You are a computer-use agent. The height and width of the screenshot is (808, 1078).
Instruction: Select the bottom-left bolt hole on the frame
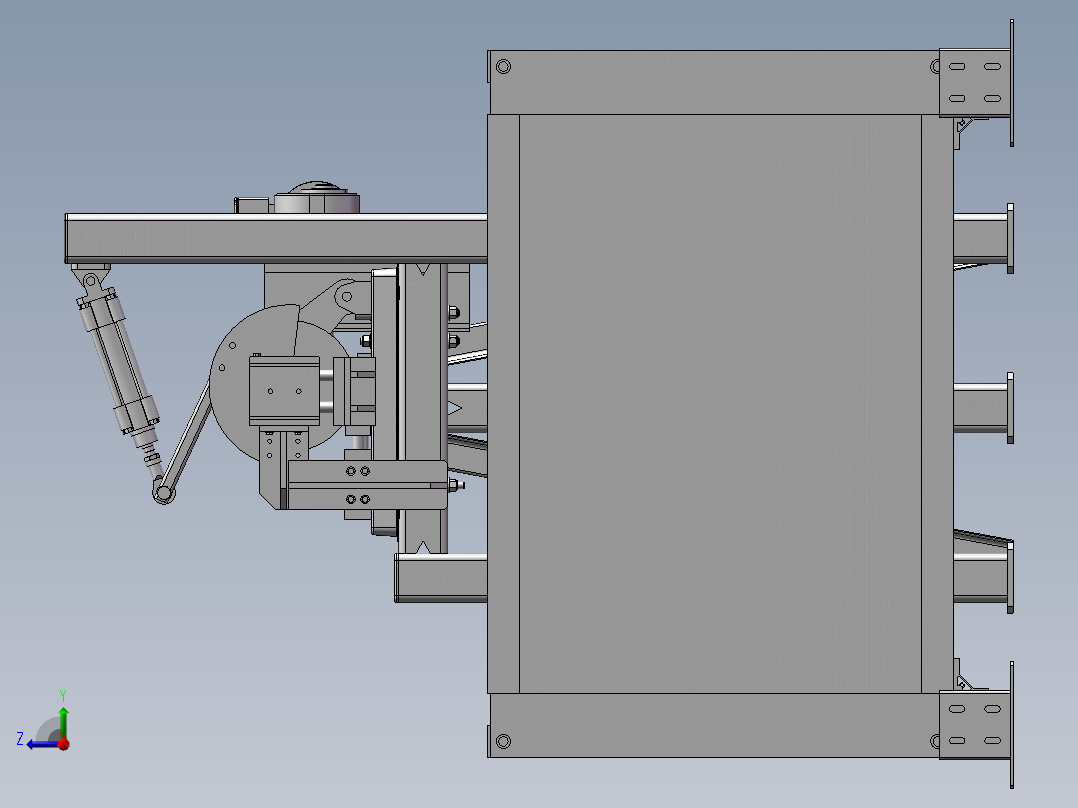[x=503, y=741]
